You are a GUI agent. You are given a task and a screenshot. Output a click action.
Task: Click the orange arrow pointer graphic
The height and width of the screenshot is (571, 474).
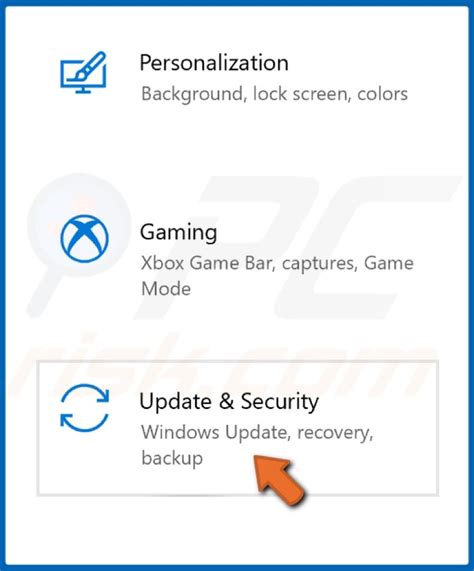(x=279, y=480)
